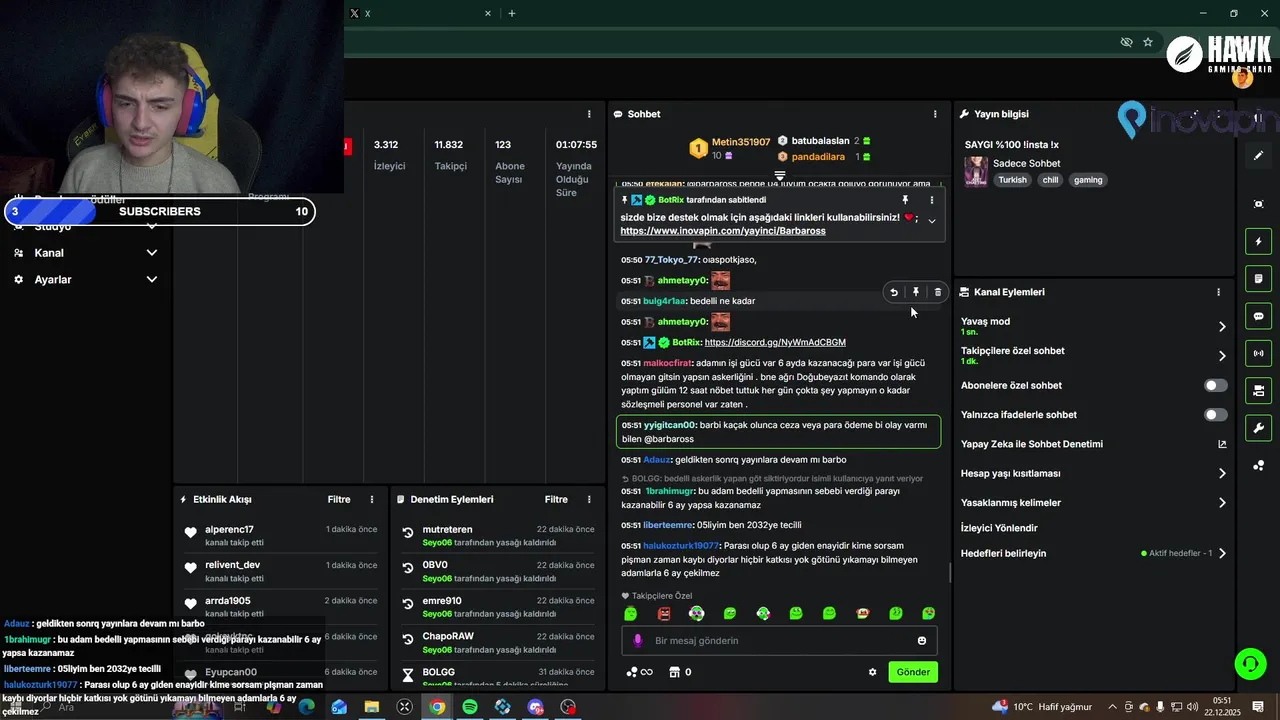This screenshot has height=720, width=1280.
Task: Toggle Abonelere özel sohbet switch
Action: click(1216, 385)
